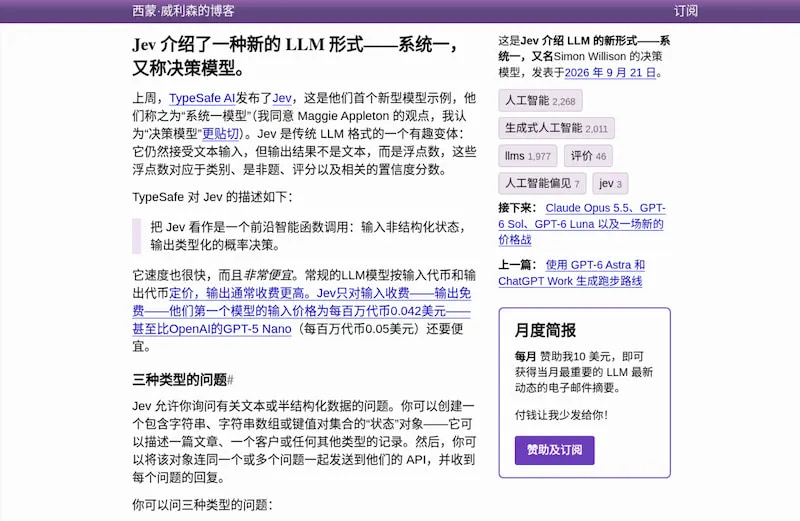Screen dimensions: 800x521
Task: Select the 人工智能 2,268 tag
Action: pos(540,101)
